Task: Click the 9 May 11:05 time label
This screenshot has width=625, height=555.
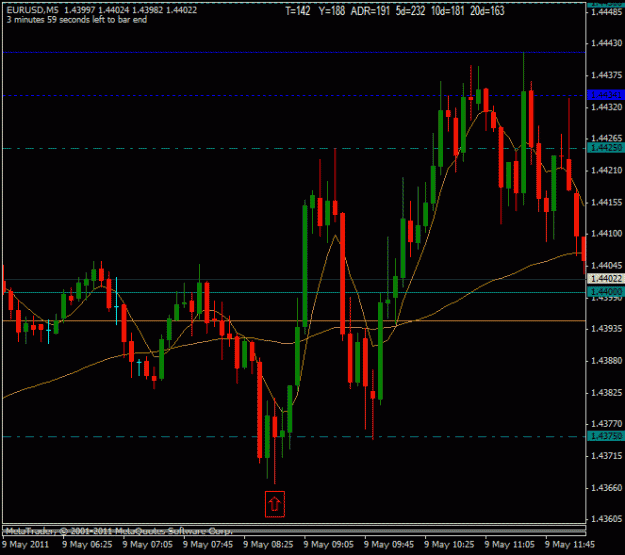Action: click(509, 544)
